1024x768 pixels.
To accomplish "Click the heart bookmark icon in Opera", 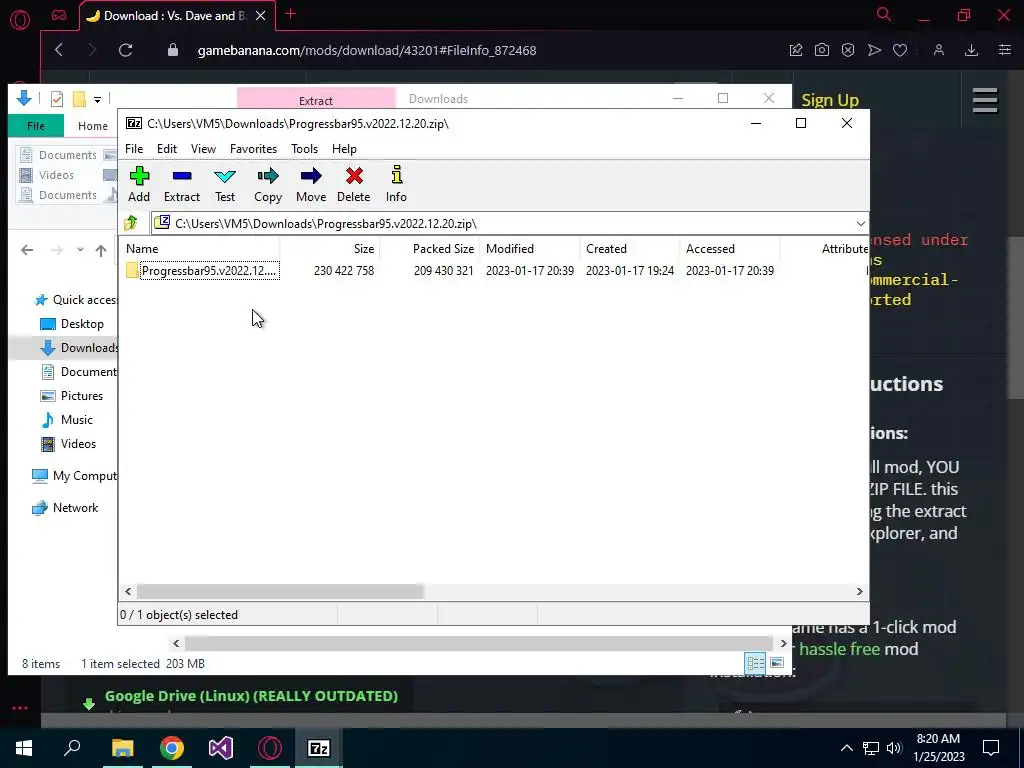I will point(900,50).
